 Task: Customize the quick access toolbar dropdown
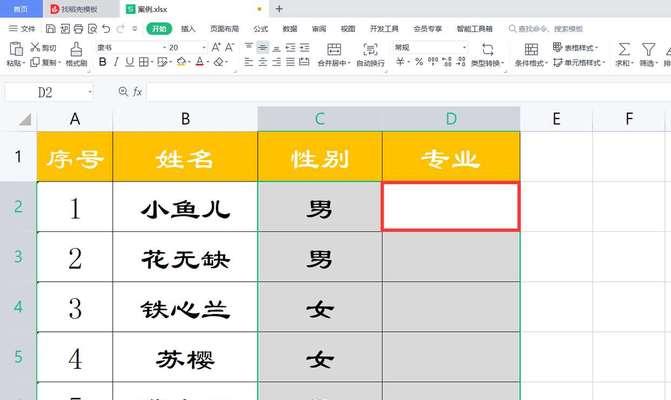134,29
